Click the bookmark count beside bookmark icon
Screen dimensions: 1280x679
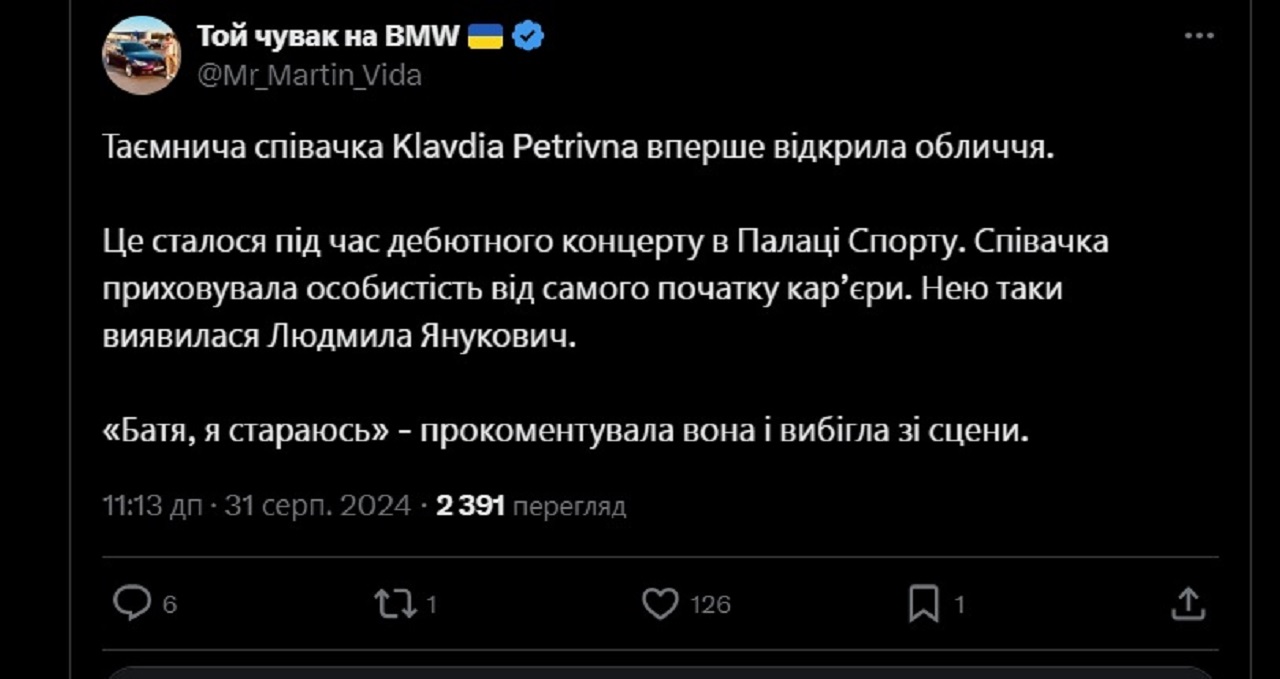[x=959, y=604]
